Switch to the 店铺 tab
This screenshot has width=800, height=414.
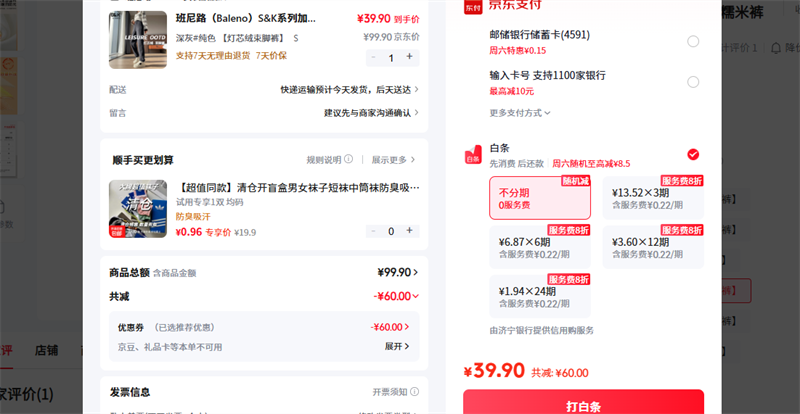46,351
